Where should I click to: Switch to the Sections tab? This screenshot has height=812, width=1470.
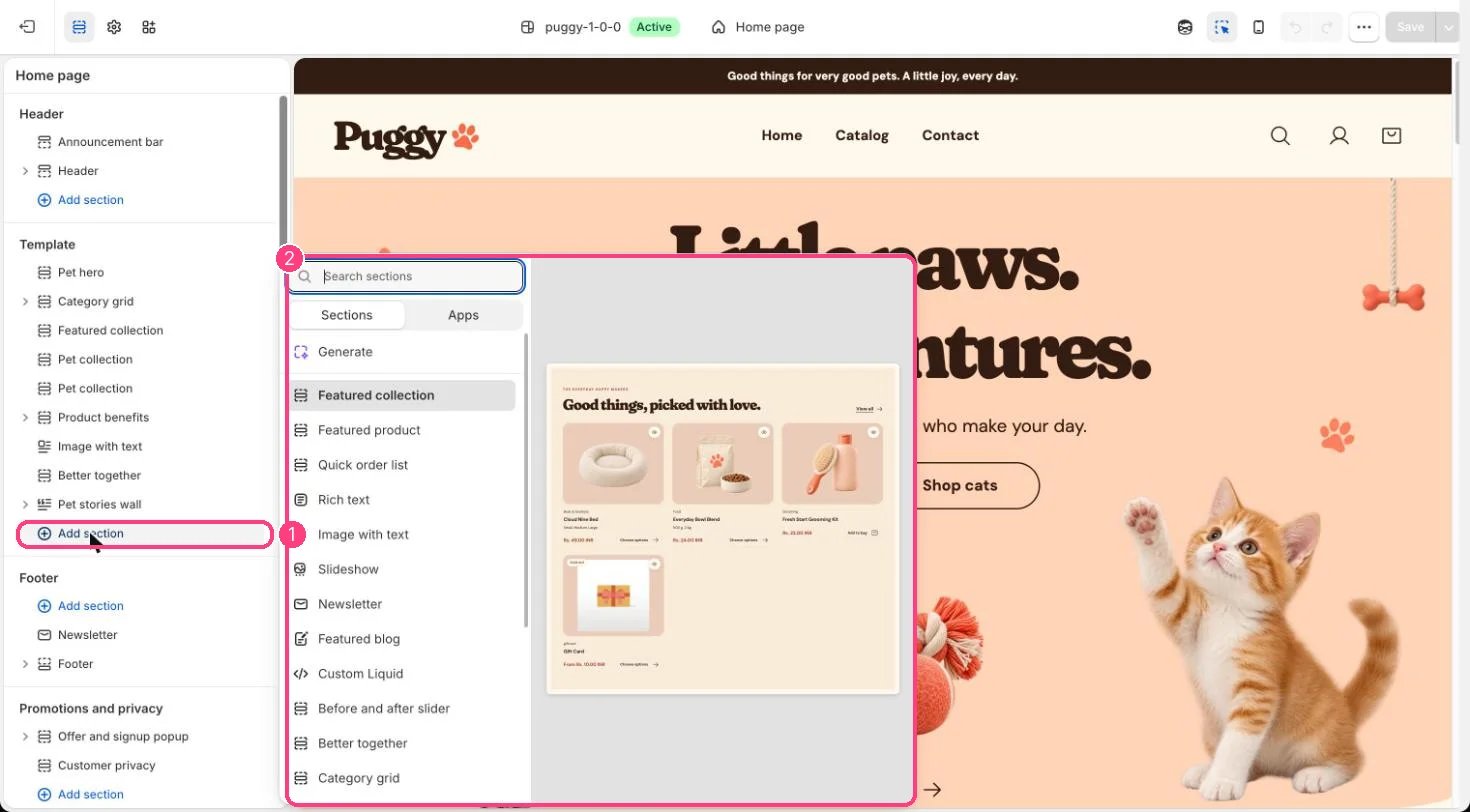[x=347, y=315]
